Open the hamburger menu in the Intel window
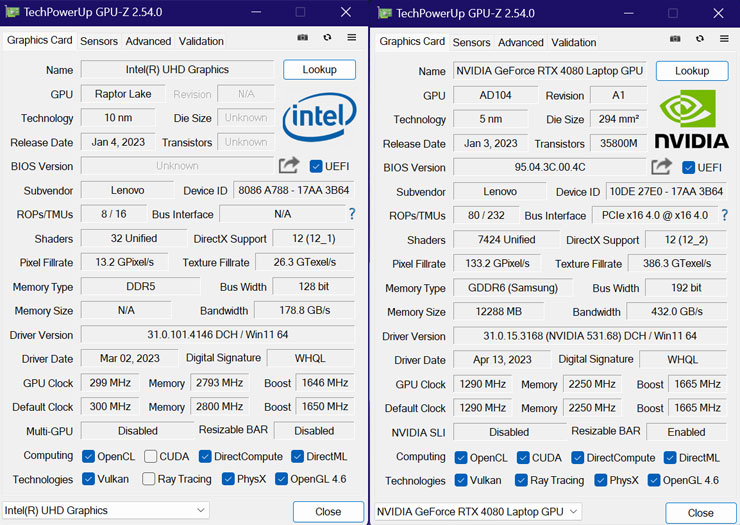 click(x=351, y=38)
